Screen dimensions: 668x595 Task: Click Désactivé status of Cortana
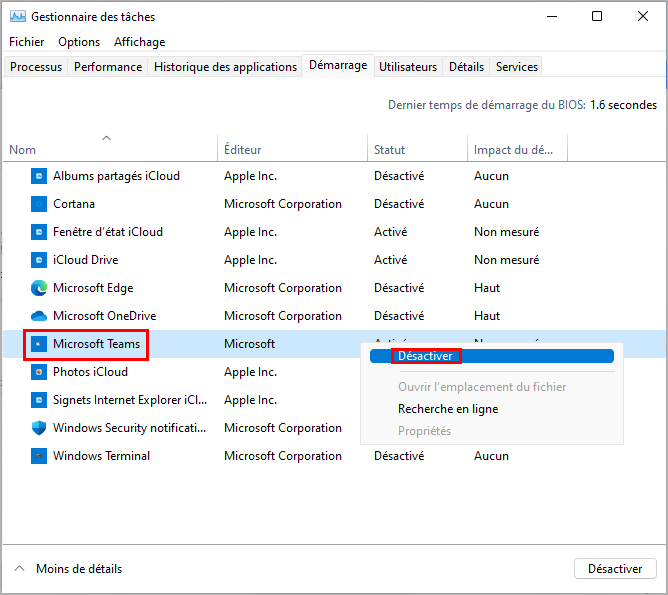(x=399, y=204)
